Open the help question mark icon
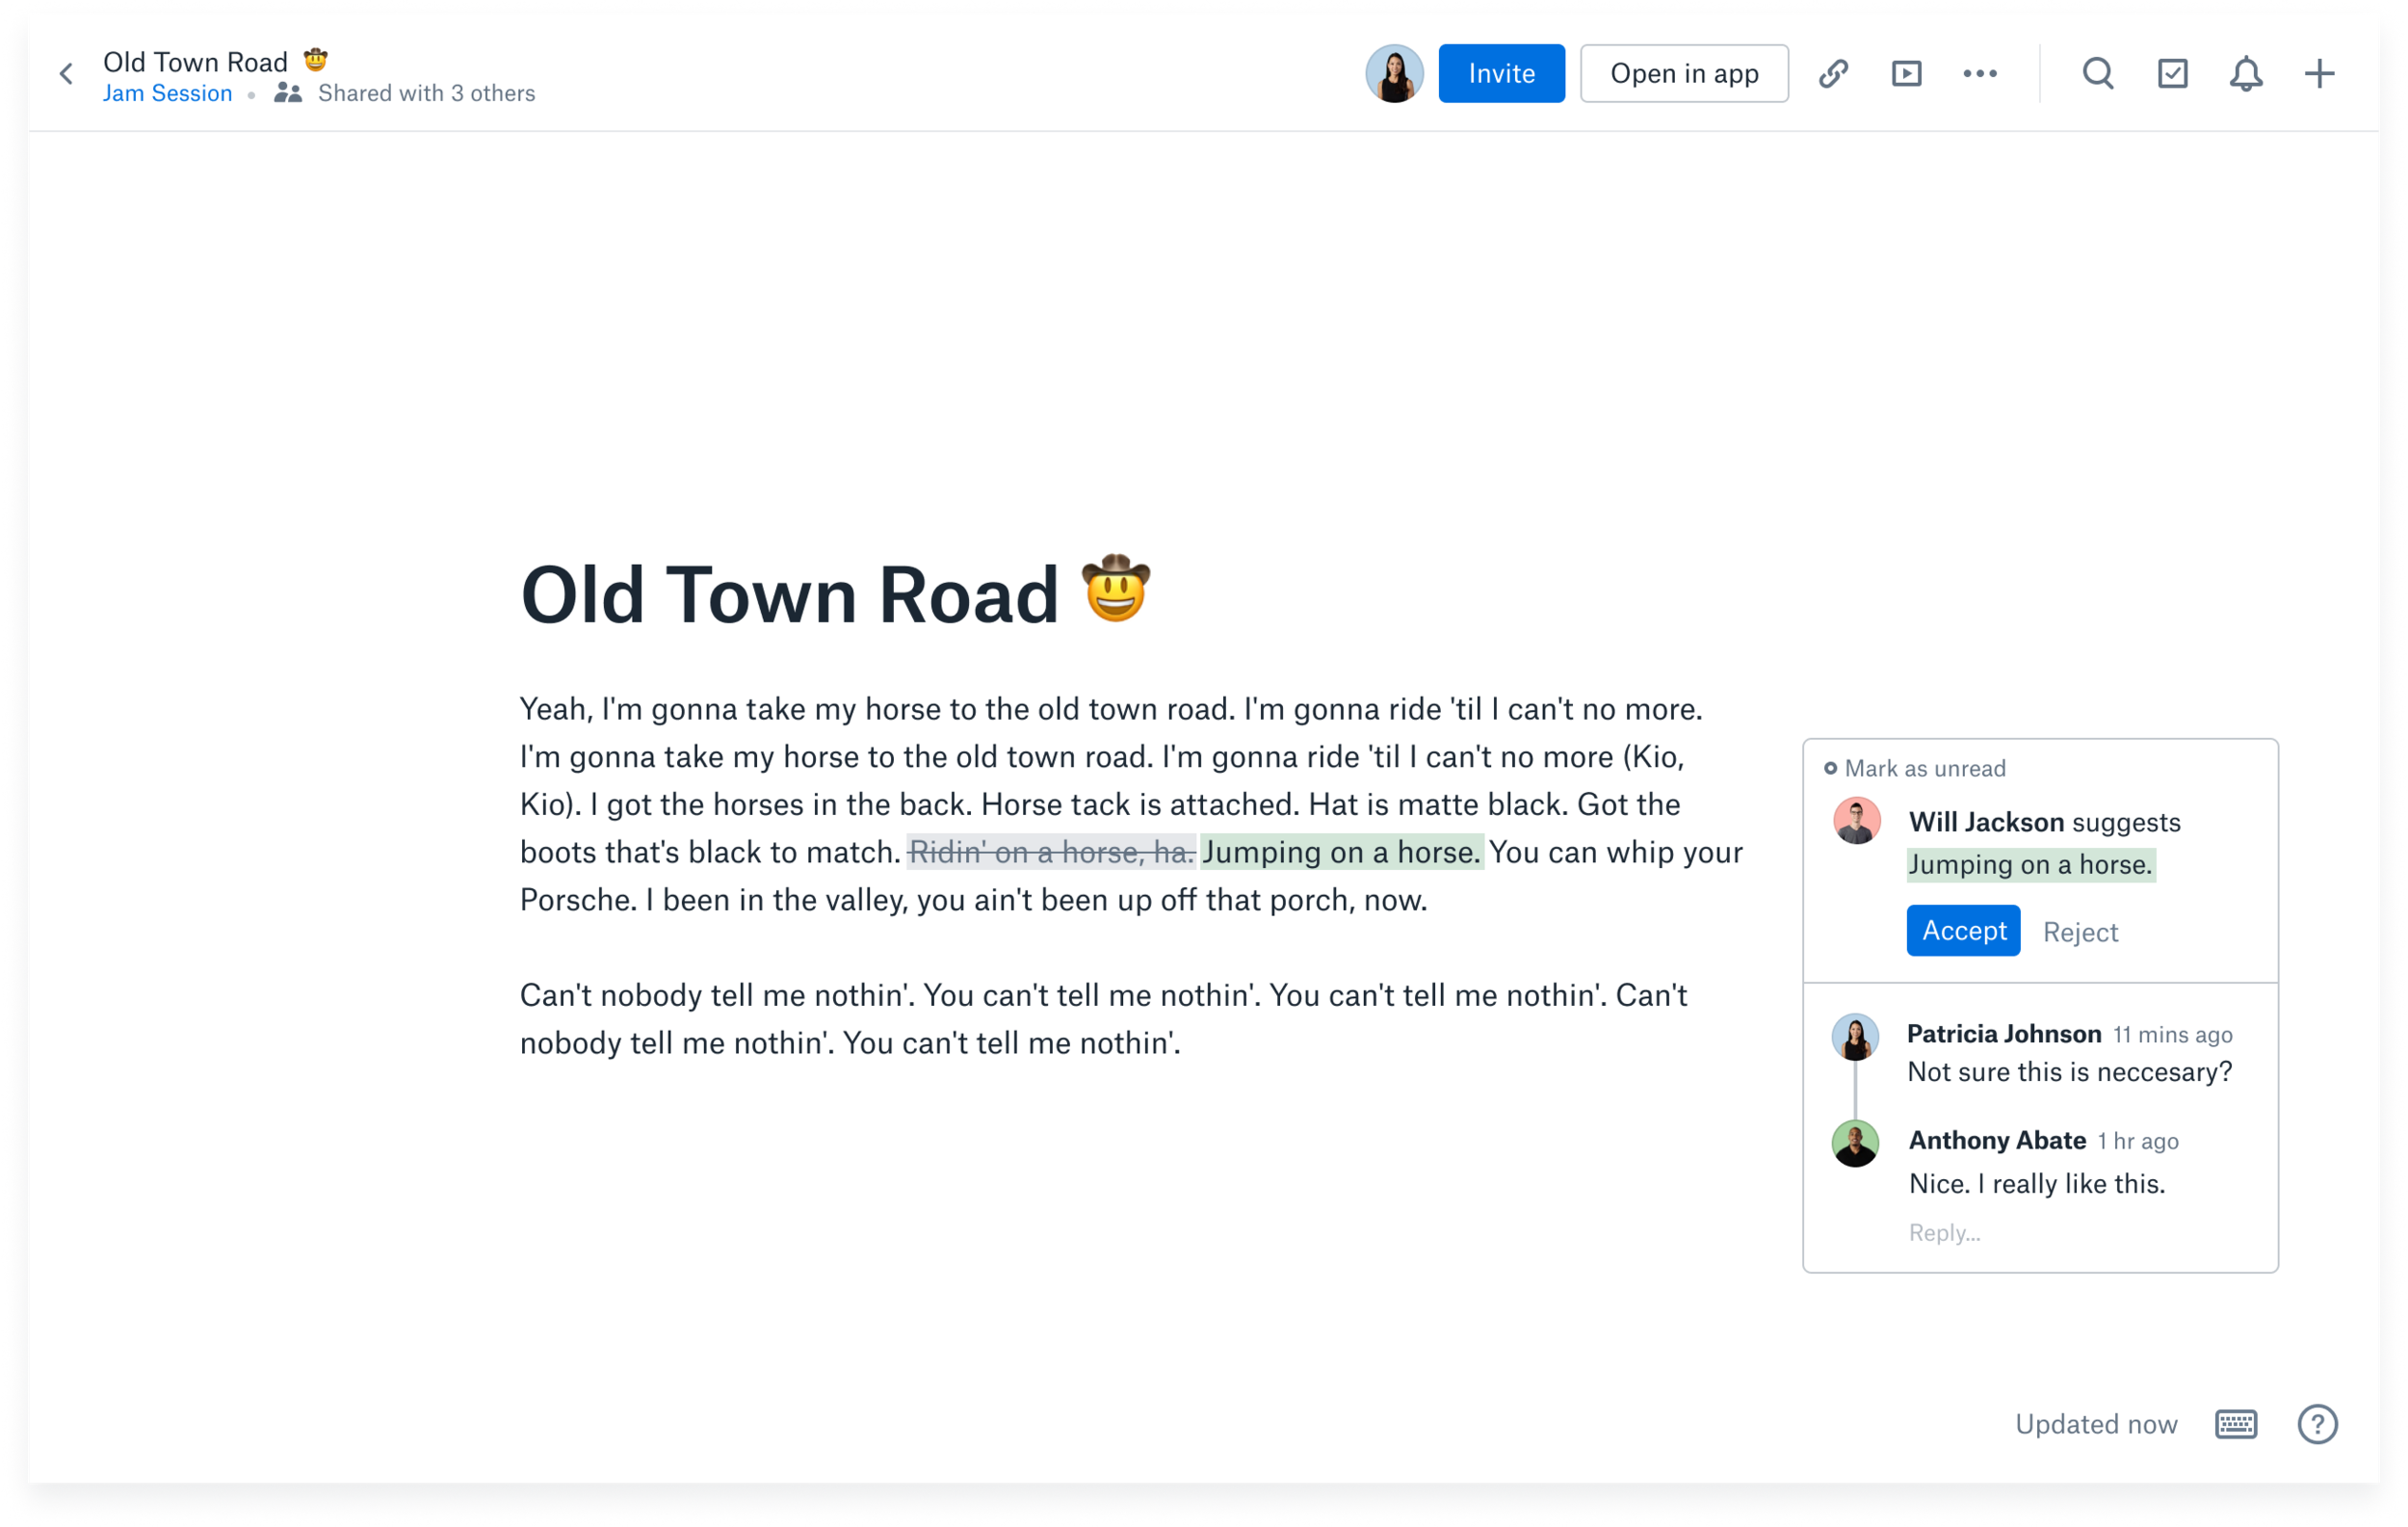 pos(2317,1424)
